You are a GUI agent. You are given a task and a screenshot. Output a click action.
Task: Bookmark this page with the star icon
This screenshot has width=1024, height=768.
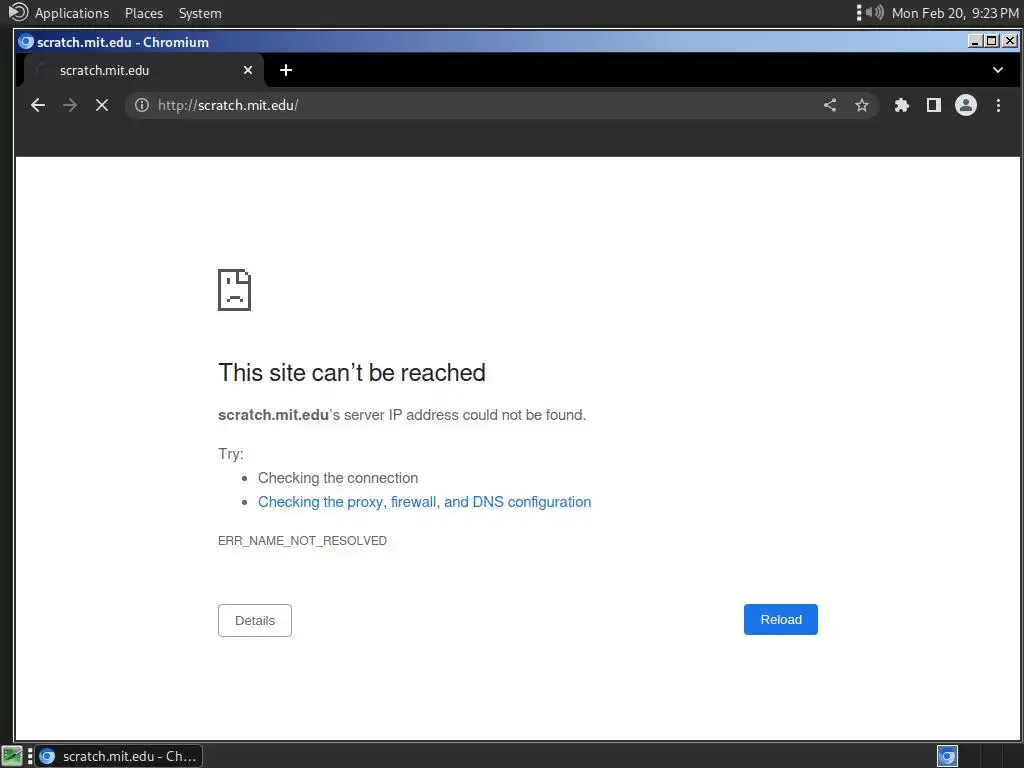pos(862,105)
